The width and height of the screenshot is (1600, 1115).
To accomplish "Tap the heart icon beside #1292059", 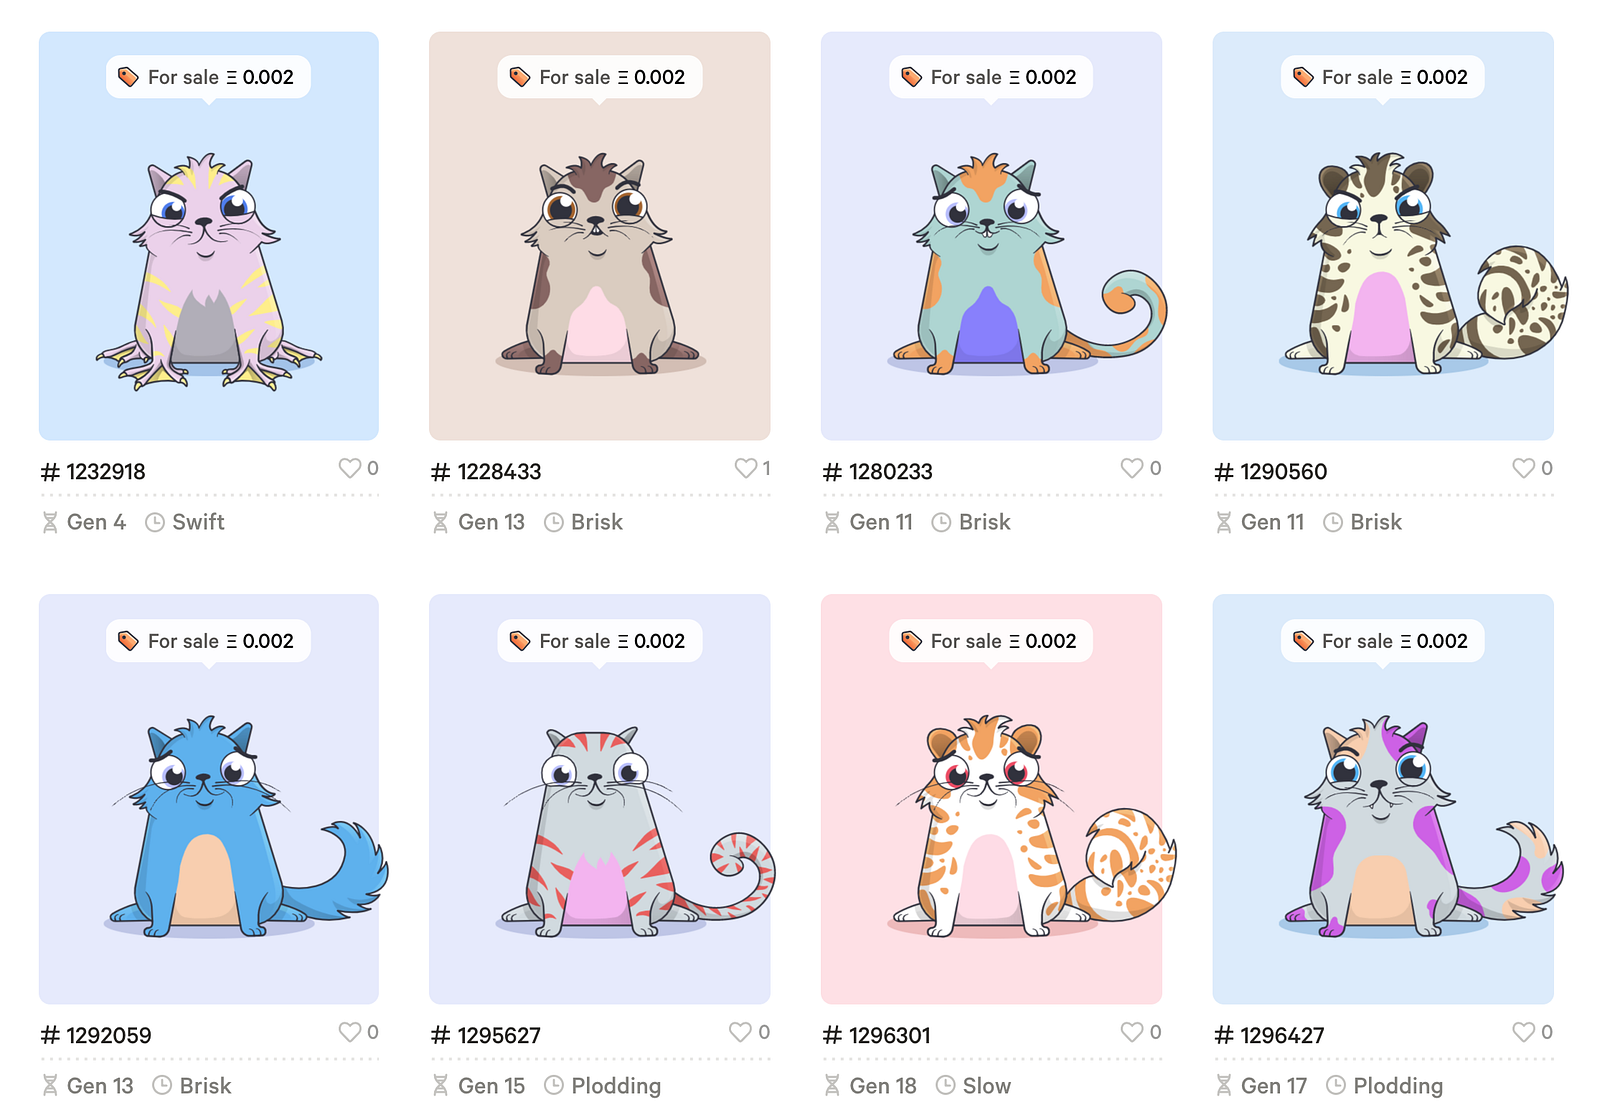I will tap(349, 1032).
